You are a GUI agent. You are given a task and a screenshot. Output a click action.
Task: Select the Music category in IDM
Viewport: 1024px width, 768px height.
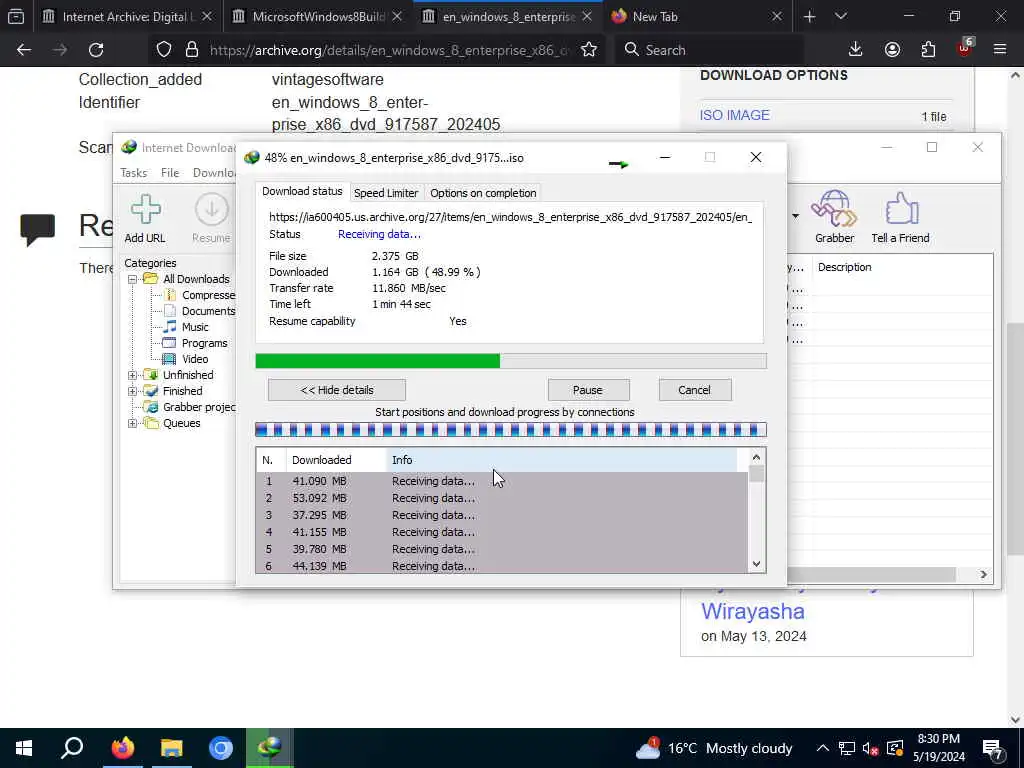[195, 327]
